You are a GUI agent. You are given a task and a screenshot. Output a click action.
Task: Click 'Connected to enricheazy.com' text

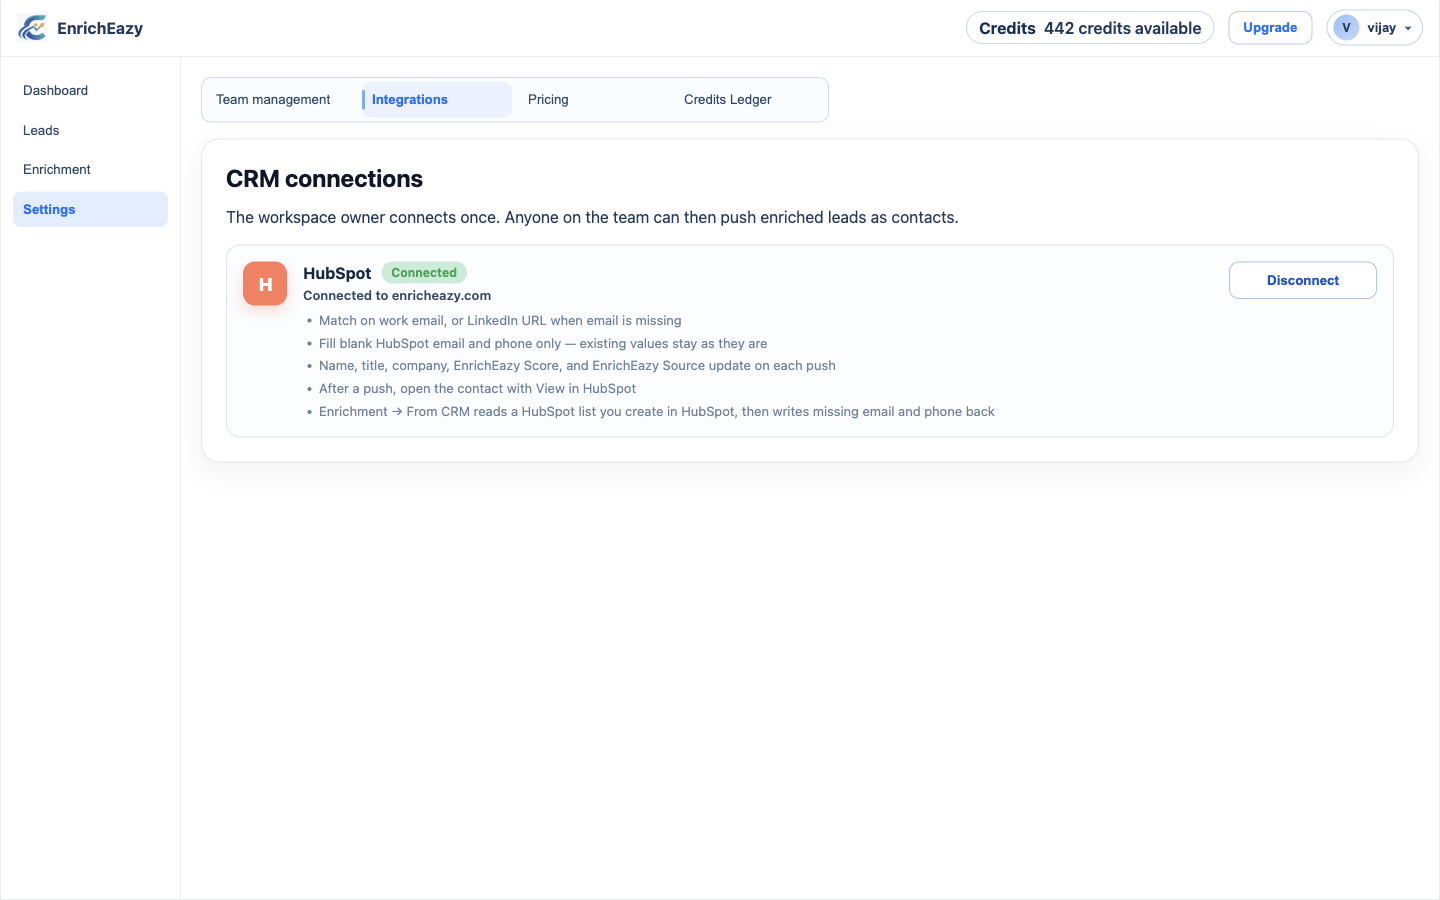397,296
